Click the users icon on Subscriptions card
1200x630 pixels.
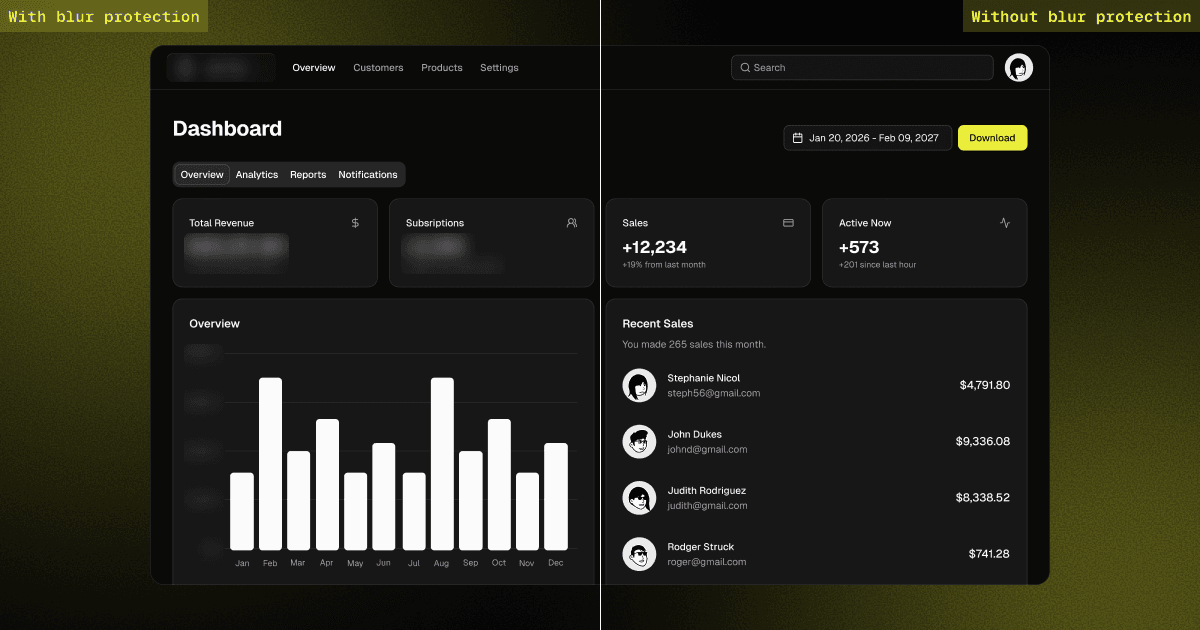572,223
